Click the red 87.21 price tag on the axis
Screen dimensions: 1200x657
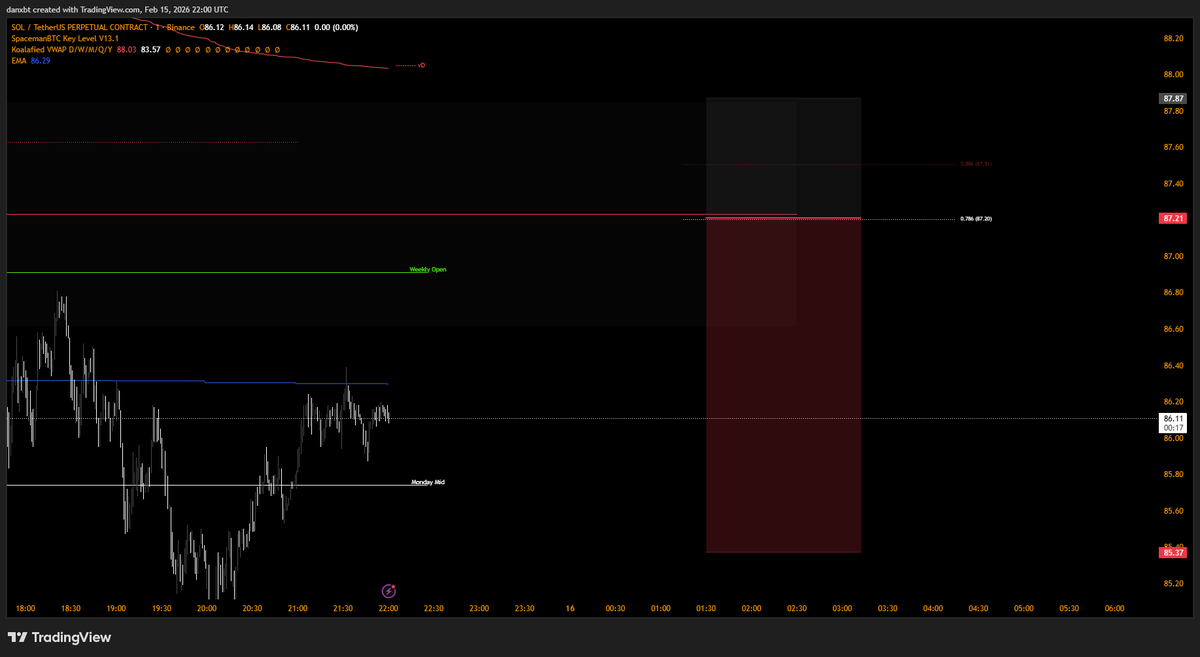click(1173, 218)
